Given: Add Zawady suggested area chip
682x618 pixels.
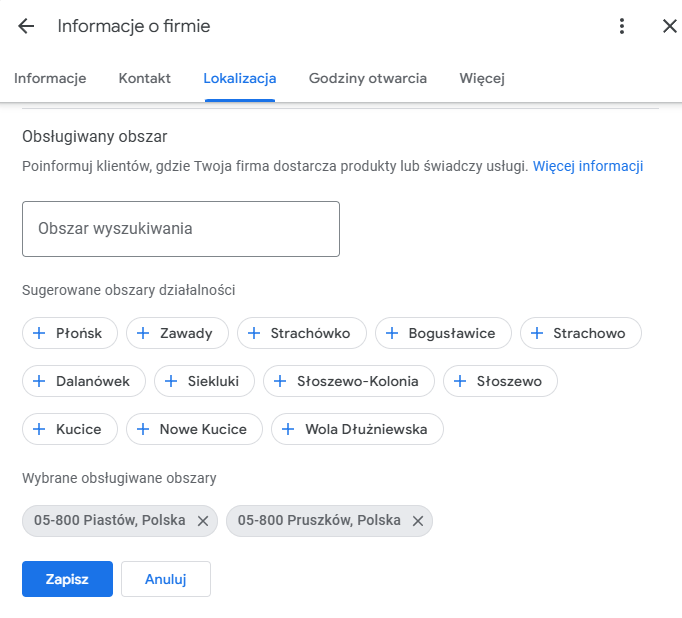Looking at the screenshot, I should 177,333.
